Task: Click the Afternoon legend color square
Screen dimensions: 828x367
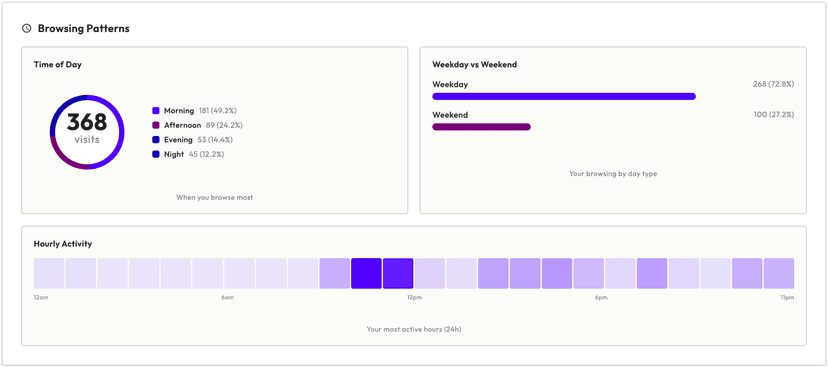Action: click(x=156, y=125)
